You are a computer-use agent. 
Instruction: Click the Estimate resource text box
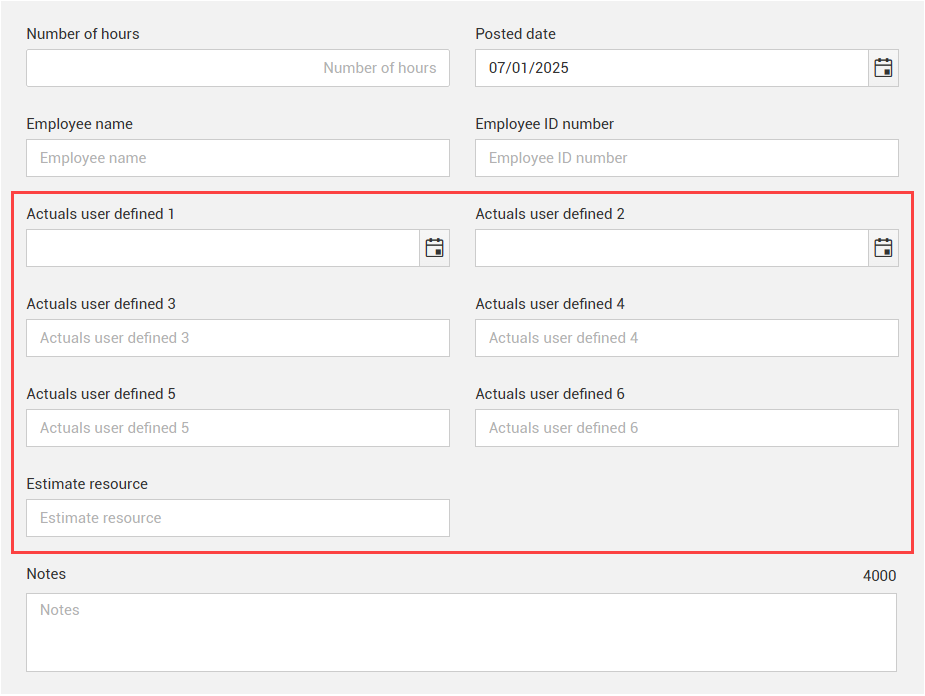(237, 518)
